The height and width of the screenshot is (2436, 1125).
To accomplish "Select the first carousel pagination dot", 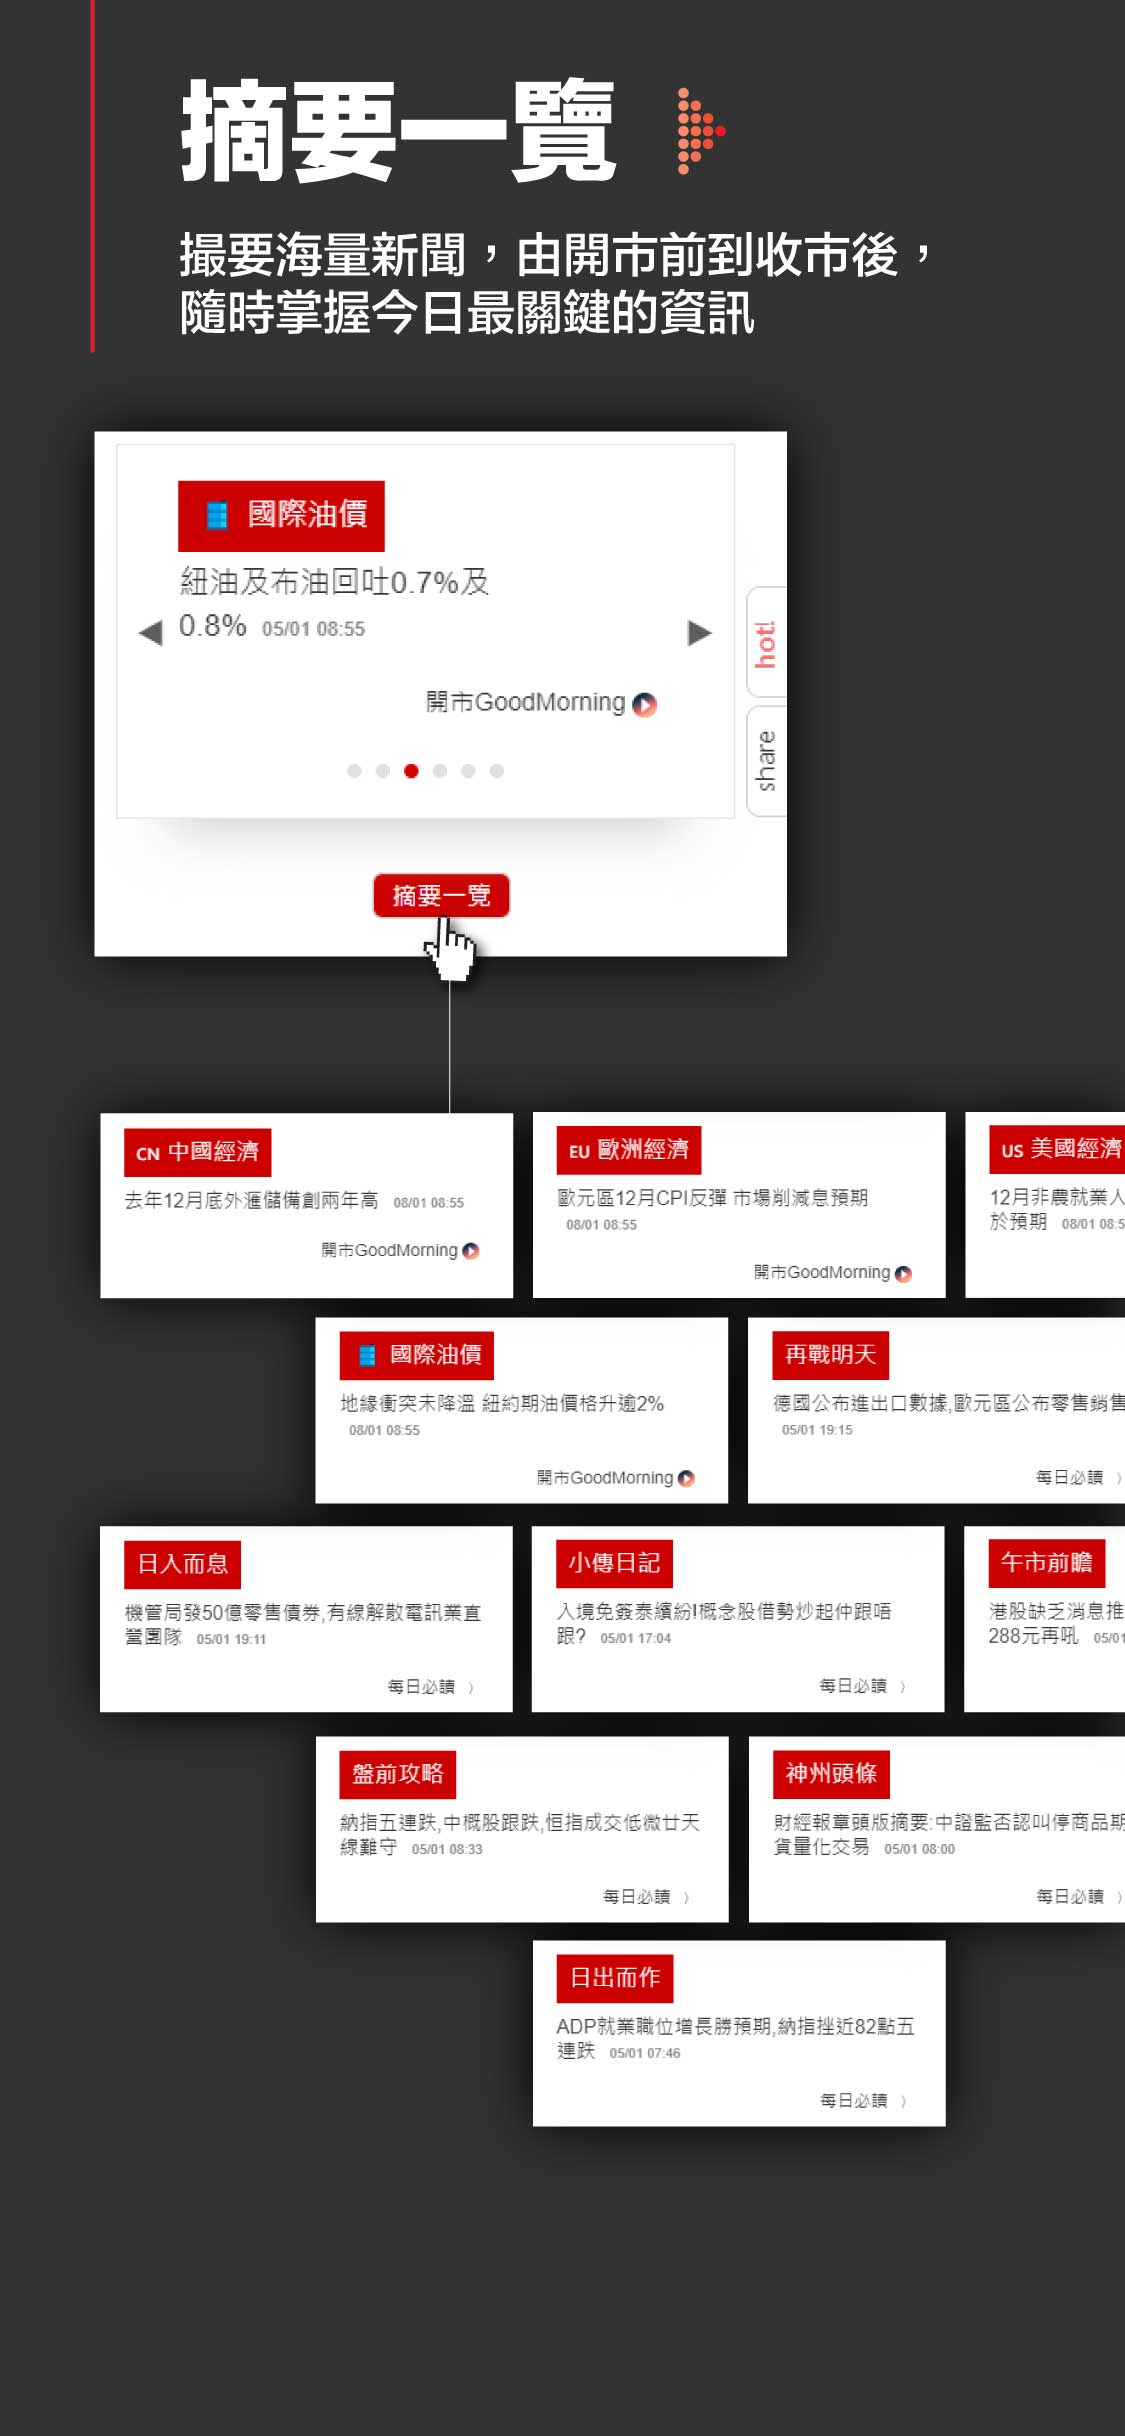I will (354, 771).
